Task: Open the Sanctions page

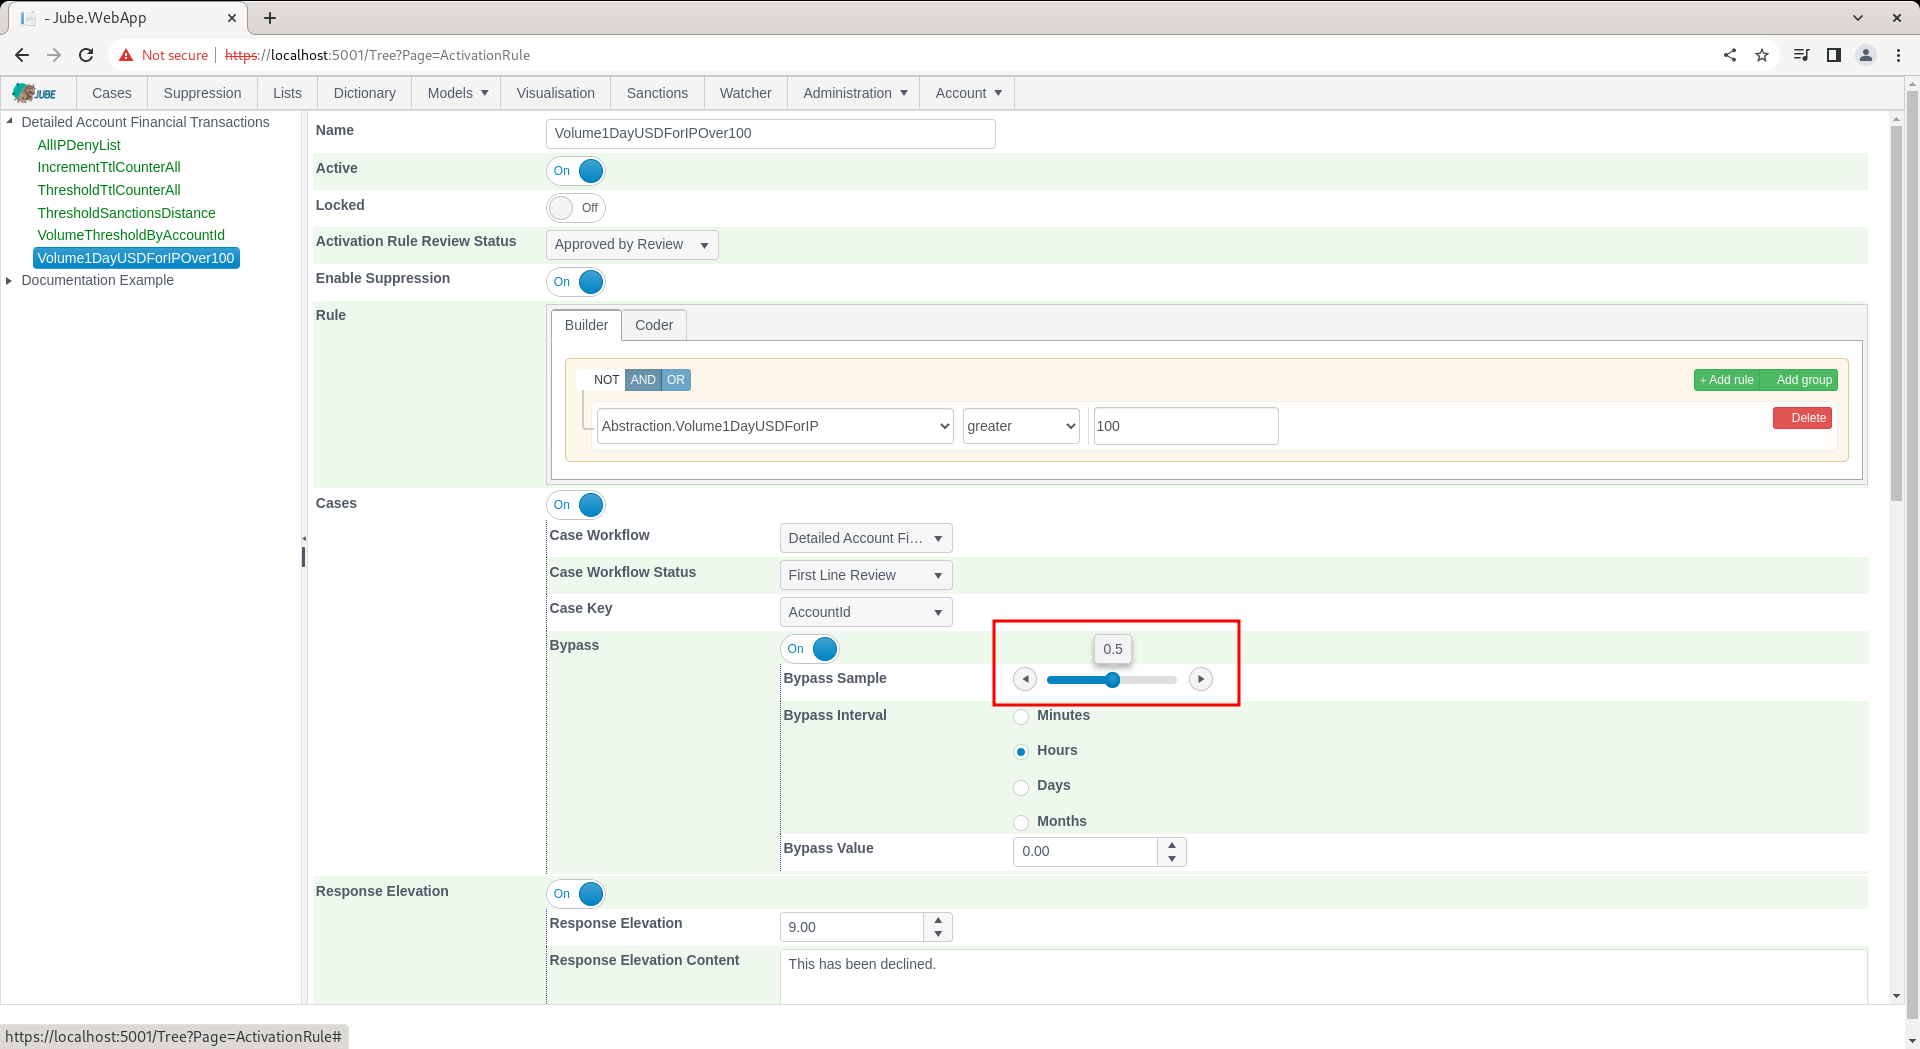Action: (x=657, y=93)
